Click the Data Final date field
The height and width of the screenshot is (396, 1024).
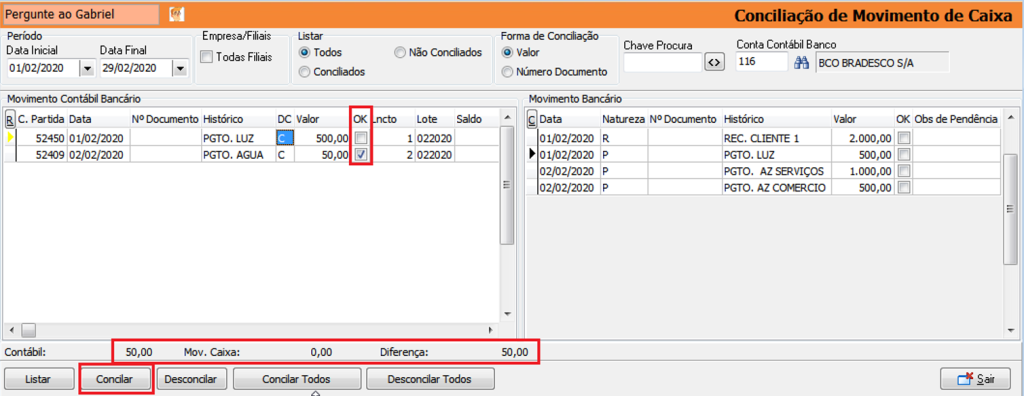click(x=136, y=68)
